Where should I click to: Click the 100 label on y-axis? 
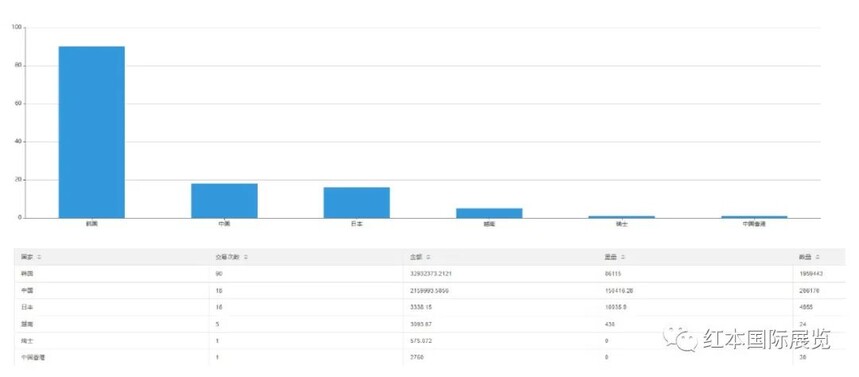point(17,27)
